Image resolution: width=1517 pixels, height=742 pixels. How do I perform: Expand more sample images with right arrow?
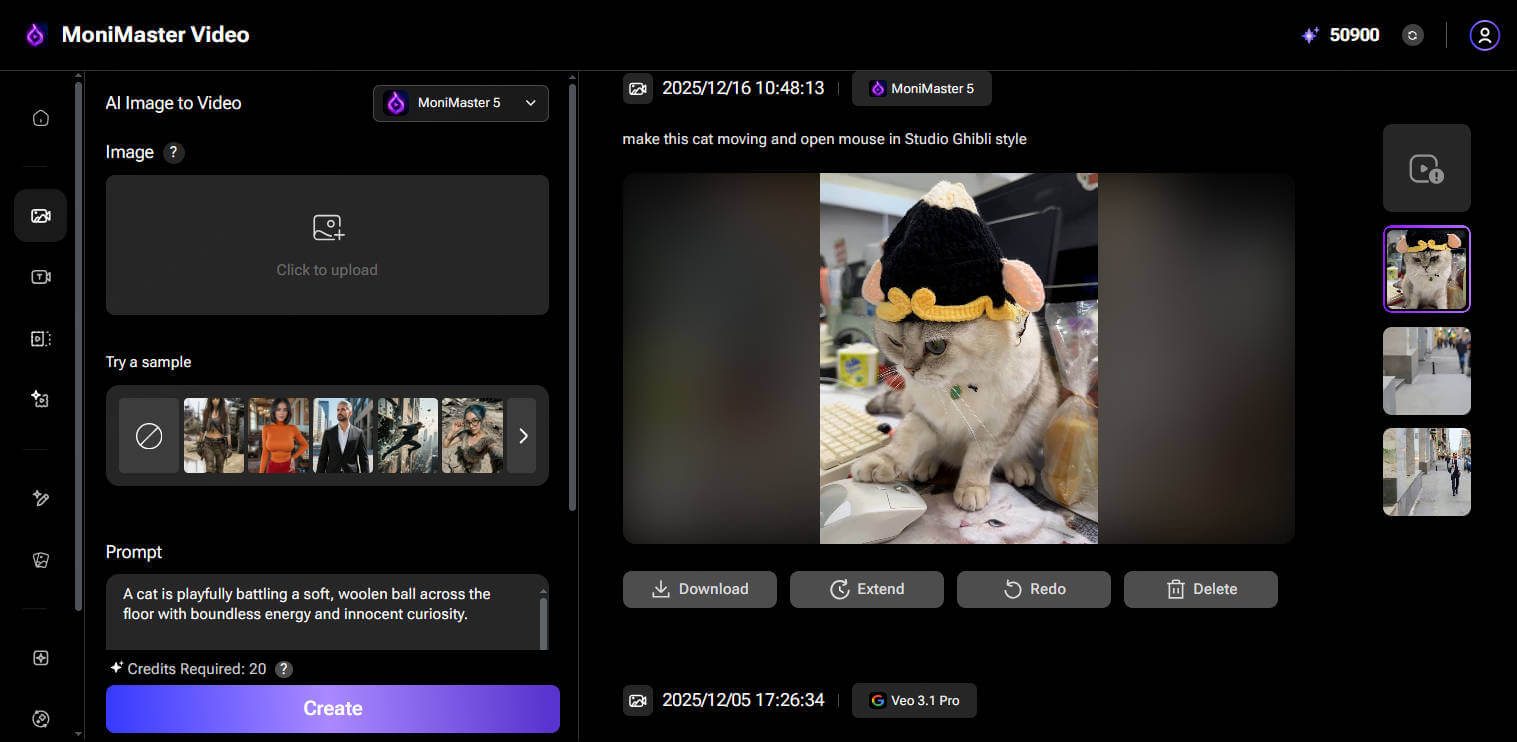click(x=522, y=435)
